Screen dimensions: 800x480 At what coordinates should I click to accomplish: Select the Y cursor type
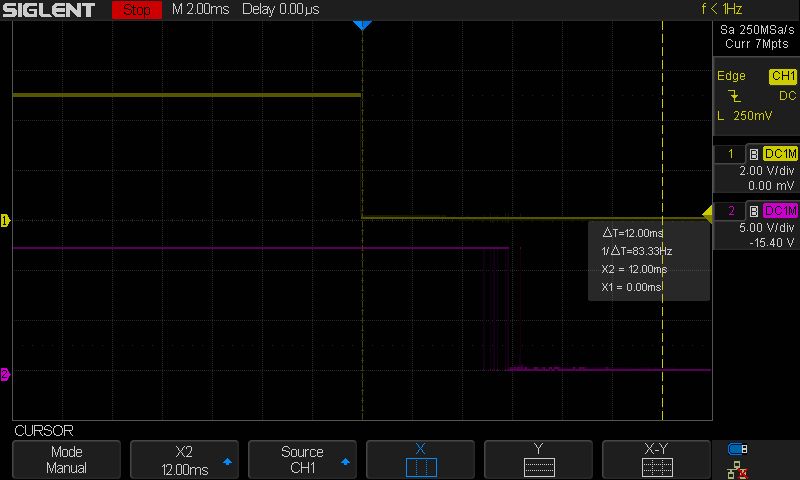tap(538, 460)
